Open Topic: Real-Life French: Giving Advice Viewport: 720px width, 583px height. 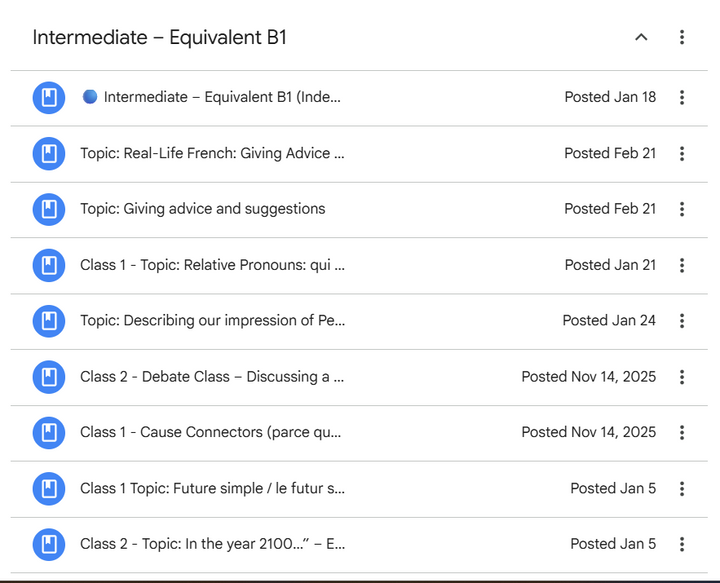point(212,154)
